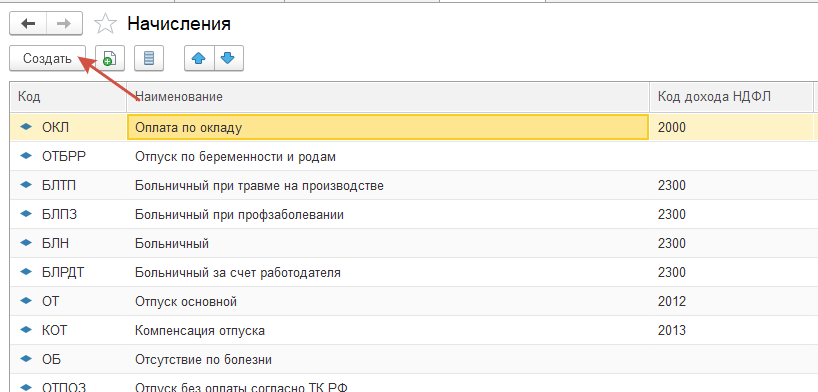The height and width of the screenshot is (392, 818).
Task: Create new item by copying icon
Action: click(109, 58)
